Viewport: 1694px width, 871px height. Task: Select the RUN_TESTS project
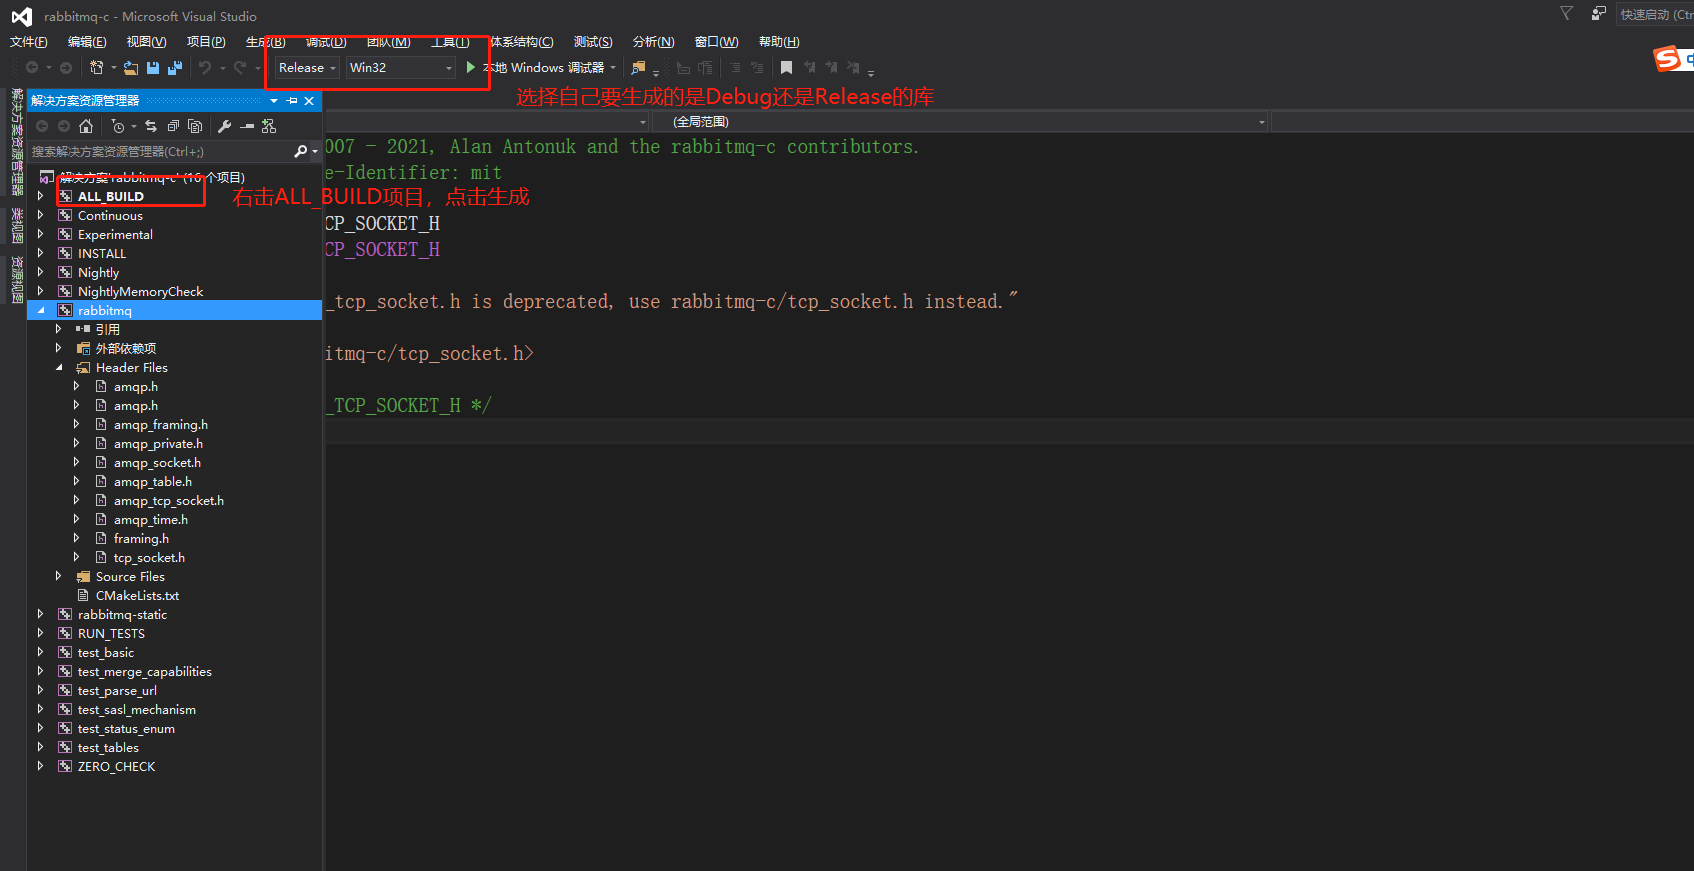(x=111, y=633)
